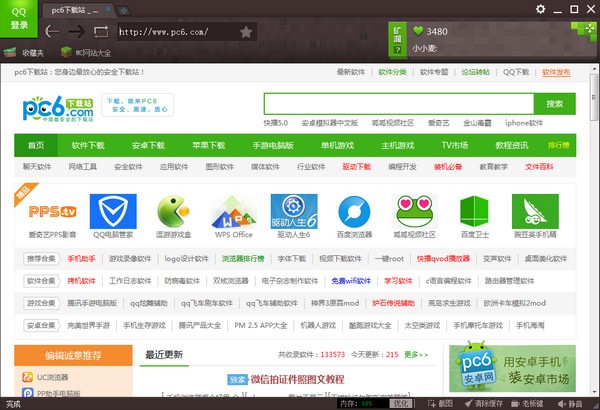The height and width of the screenshot is (410, 600).
Task: Click the 最近更新 section tab
Action: 164,354
